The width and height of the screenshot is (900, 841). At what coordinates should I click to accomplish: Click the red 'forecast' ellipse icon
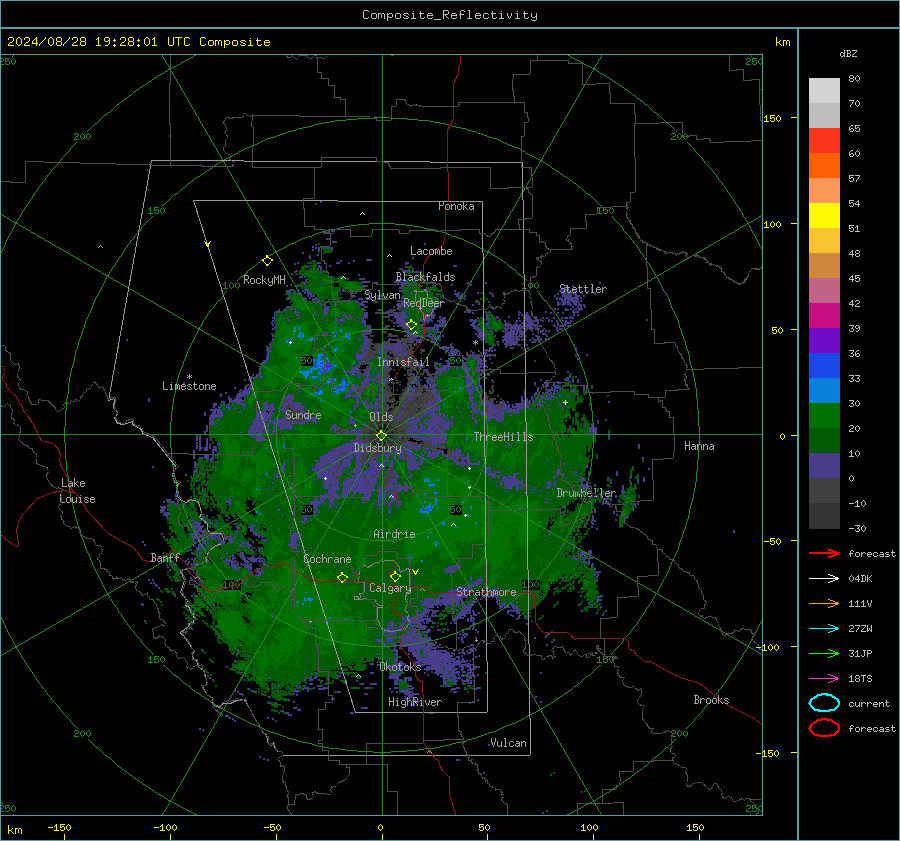pyautogui.click(x=824, y=728)
